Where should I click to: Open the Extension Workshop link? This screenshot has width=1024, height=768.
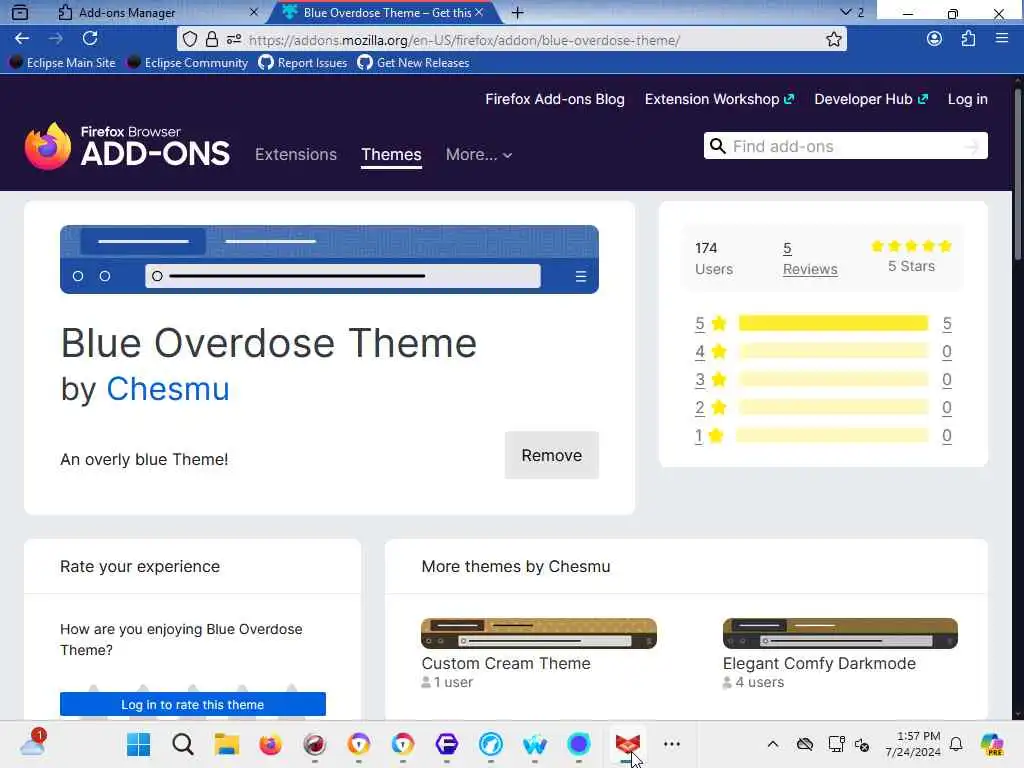point(719,99)
